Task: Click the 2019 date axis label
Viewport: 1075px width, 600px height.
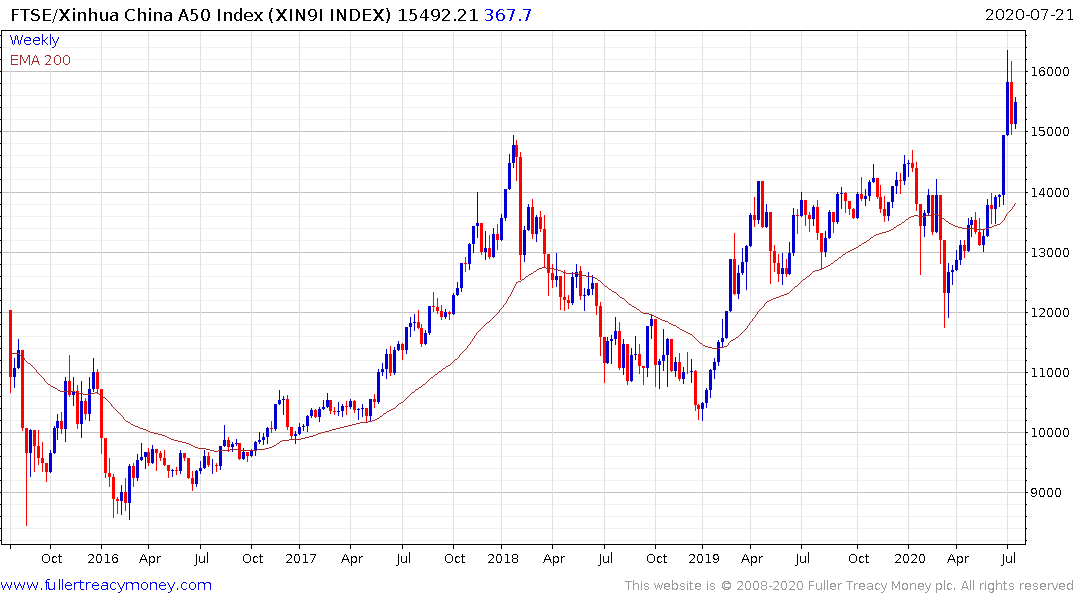Action: point(704,558)
